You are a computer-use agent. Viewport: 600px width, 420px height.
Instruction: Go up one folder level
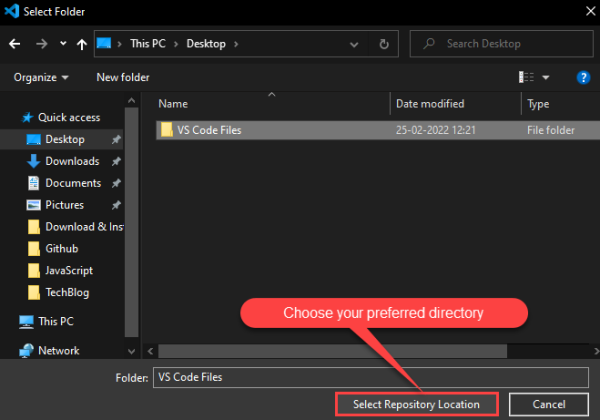click(82, 44)
